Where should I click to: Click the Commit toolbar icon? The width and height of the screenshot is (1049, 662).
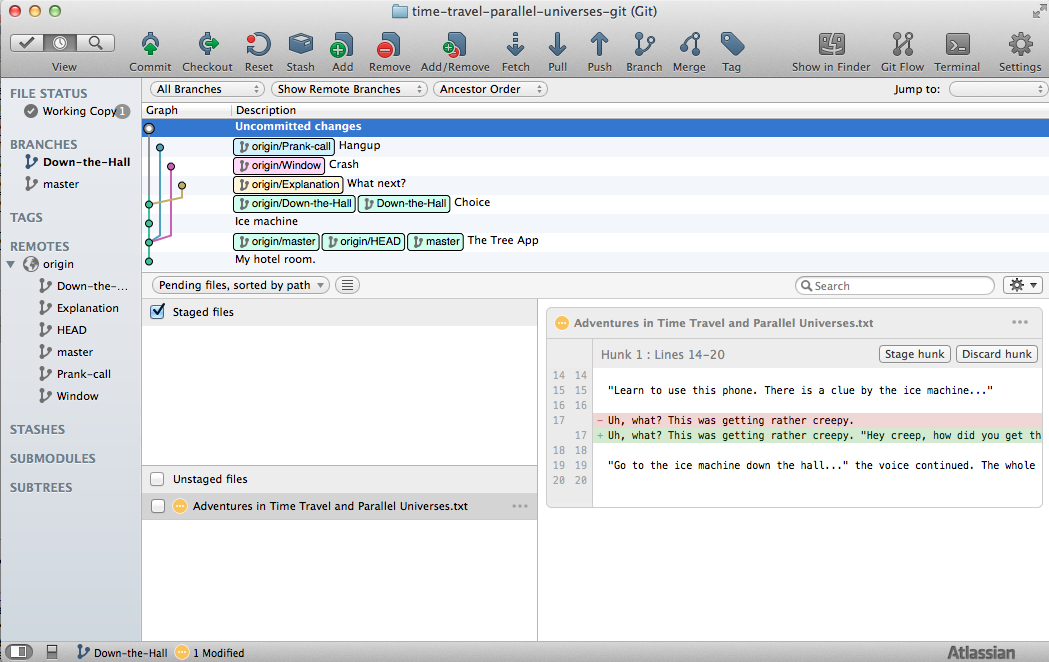[150, 45]
